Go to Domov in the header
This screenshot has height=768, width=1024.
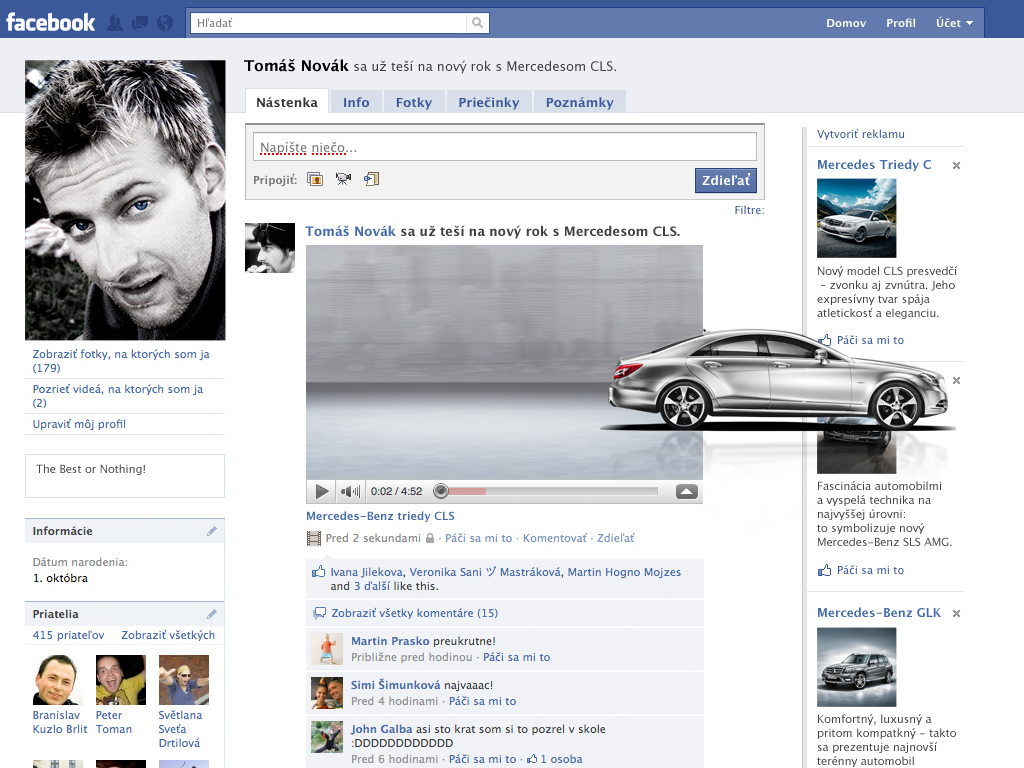[846, 23]
